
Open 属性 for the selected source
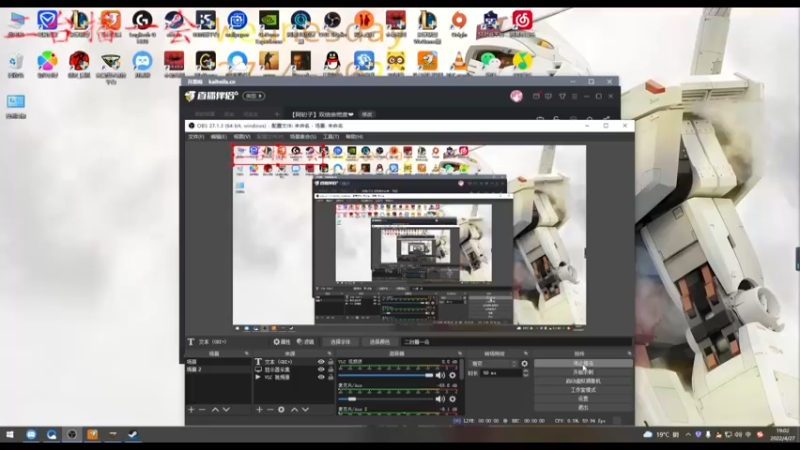pyautogui.click(x=282, y=342)
